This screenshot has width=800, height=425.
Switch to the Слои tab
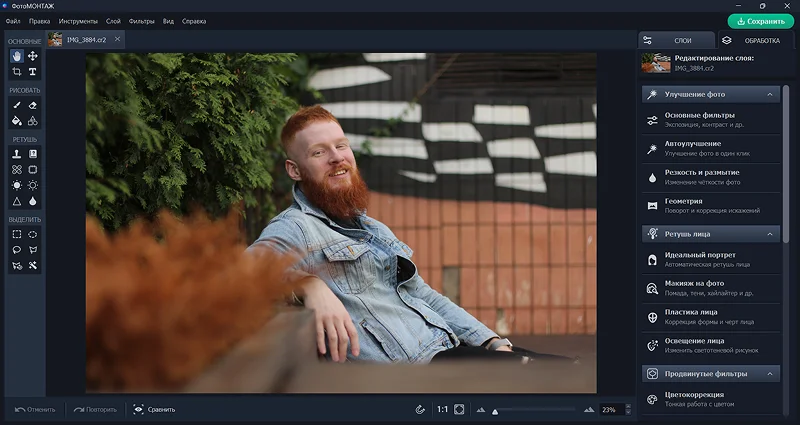(676, 40)
